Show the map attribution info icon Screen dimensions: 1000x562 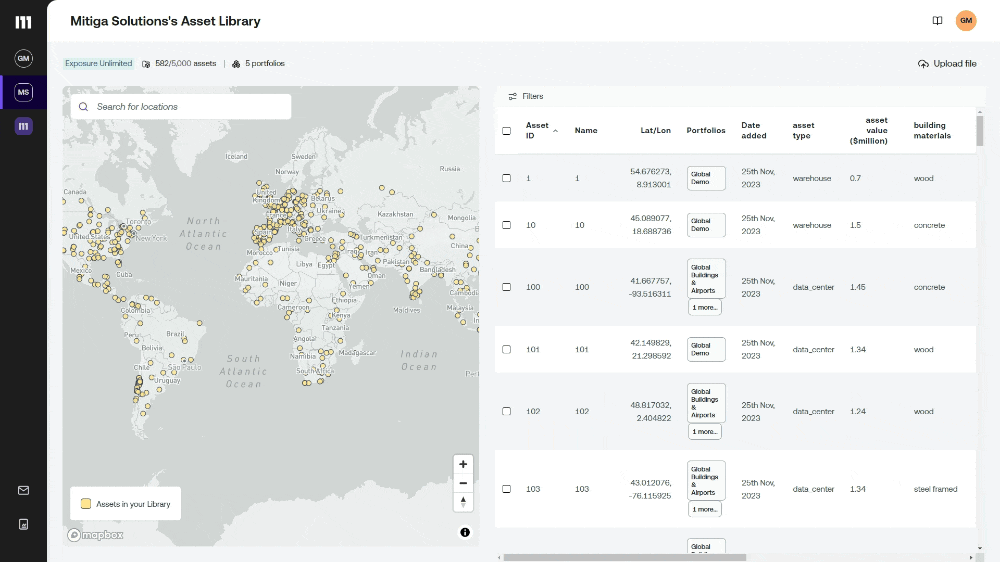[x=465, y=532]
